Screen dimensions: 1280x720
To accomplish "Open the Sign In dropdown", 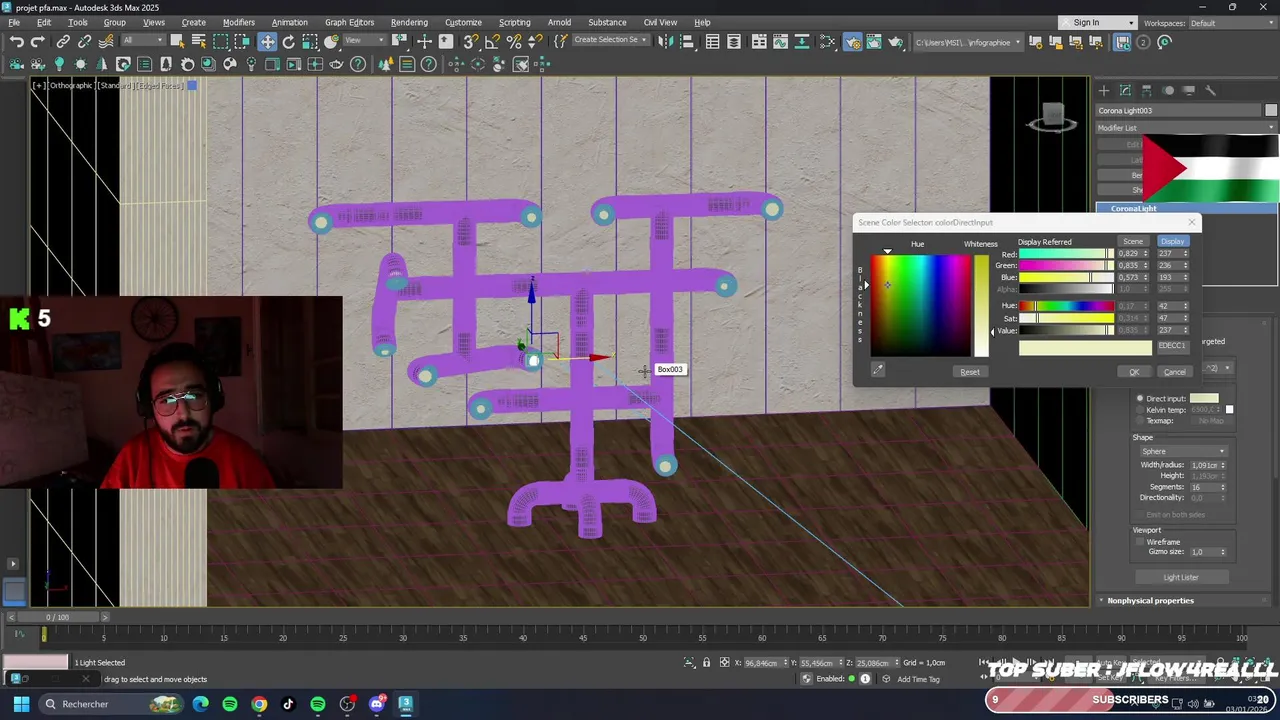I will point(1098,23).
